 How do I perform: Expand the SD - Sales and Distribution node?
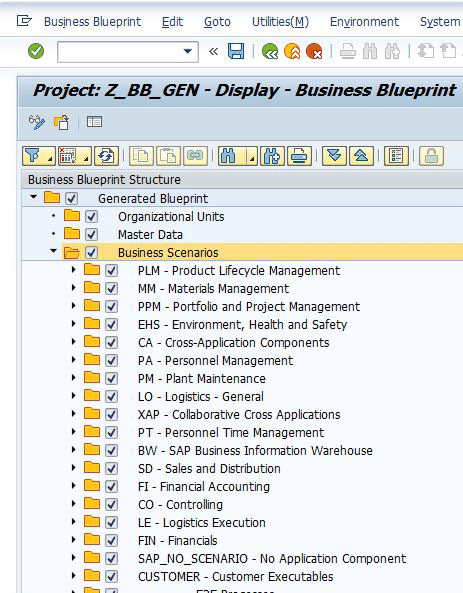[x=73, y=468]
